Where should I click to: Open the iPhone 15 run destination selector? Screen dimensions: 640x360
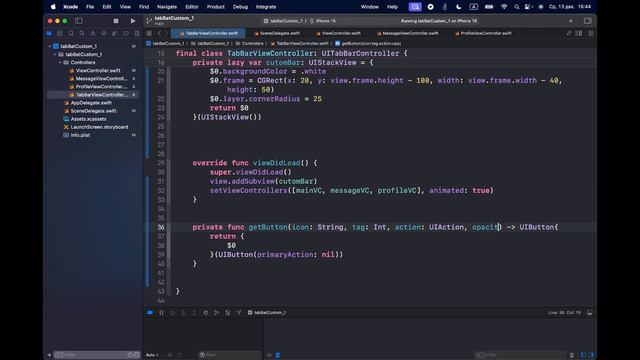(x=323, y=21)
